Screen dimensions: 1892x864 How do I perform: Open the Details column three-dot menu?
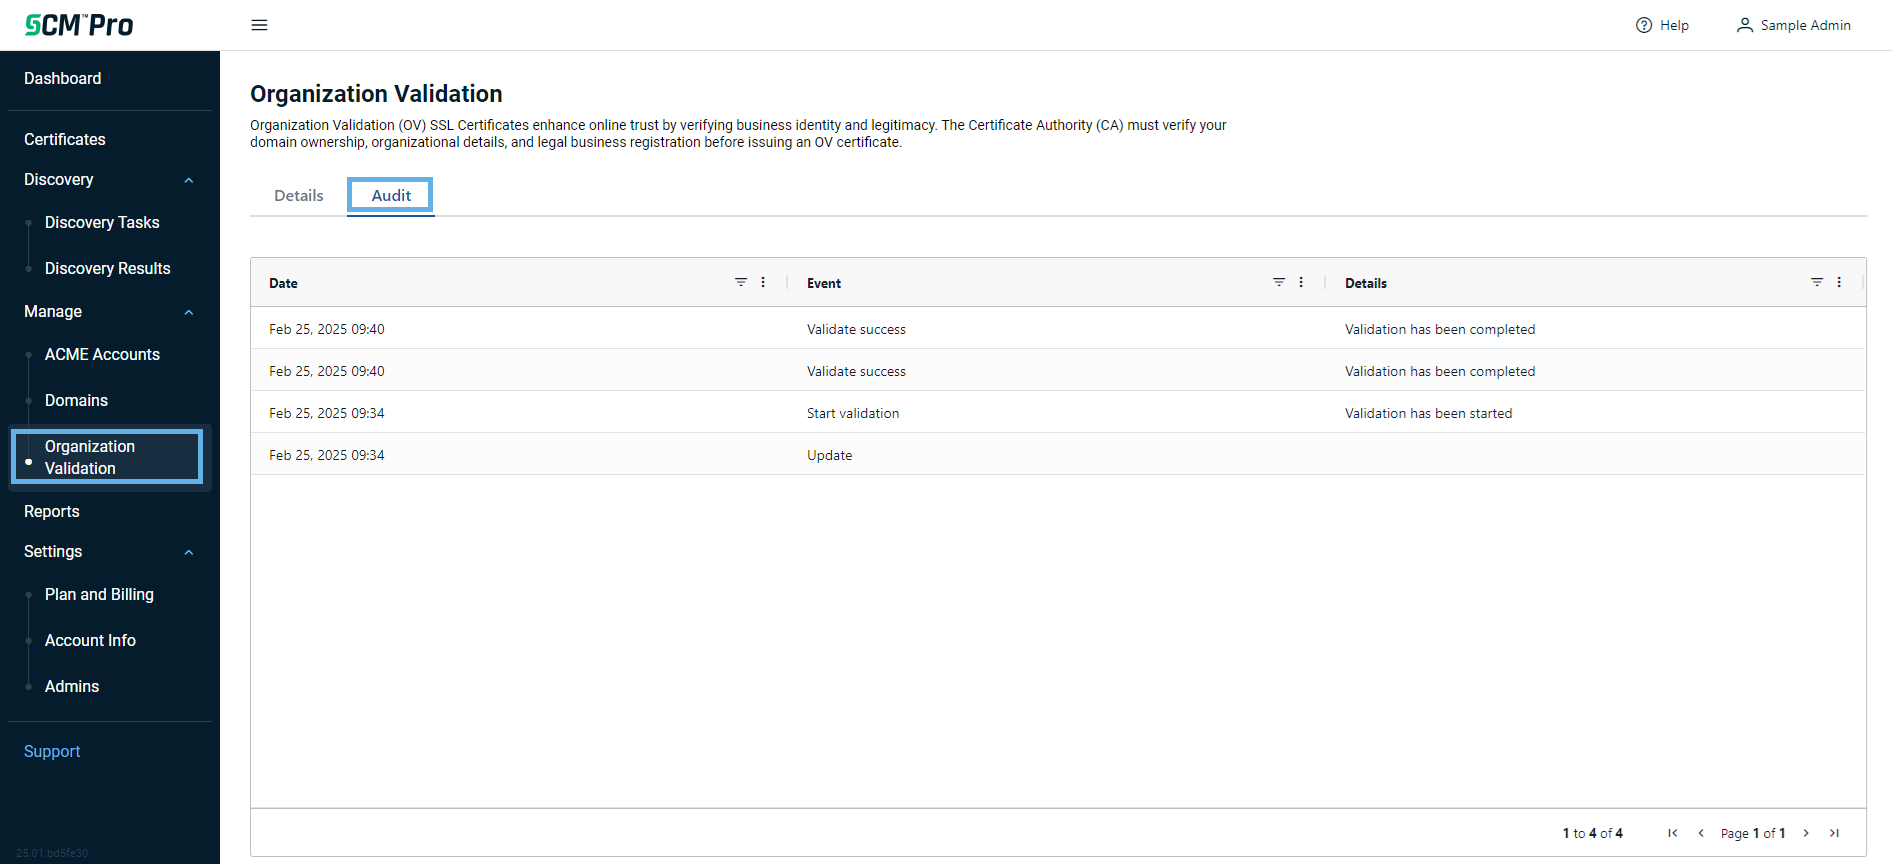1839,282
